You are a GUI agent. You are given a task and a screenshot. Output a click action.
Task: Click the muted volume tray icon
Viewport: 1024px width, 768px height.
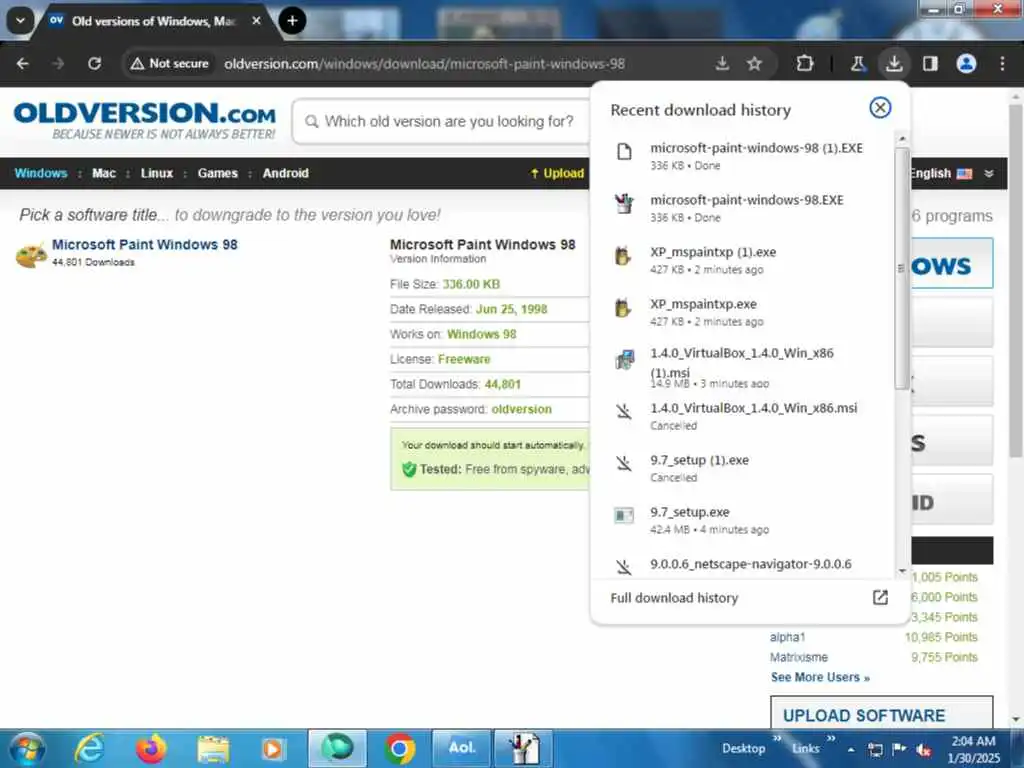coord(923,750)
